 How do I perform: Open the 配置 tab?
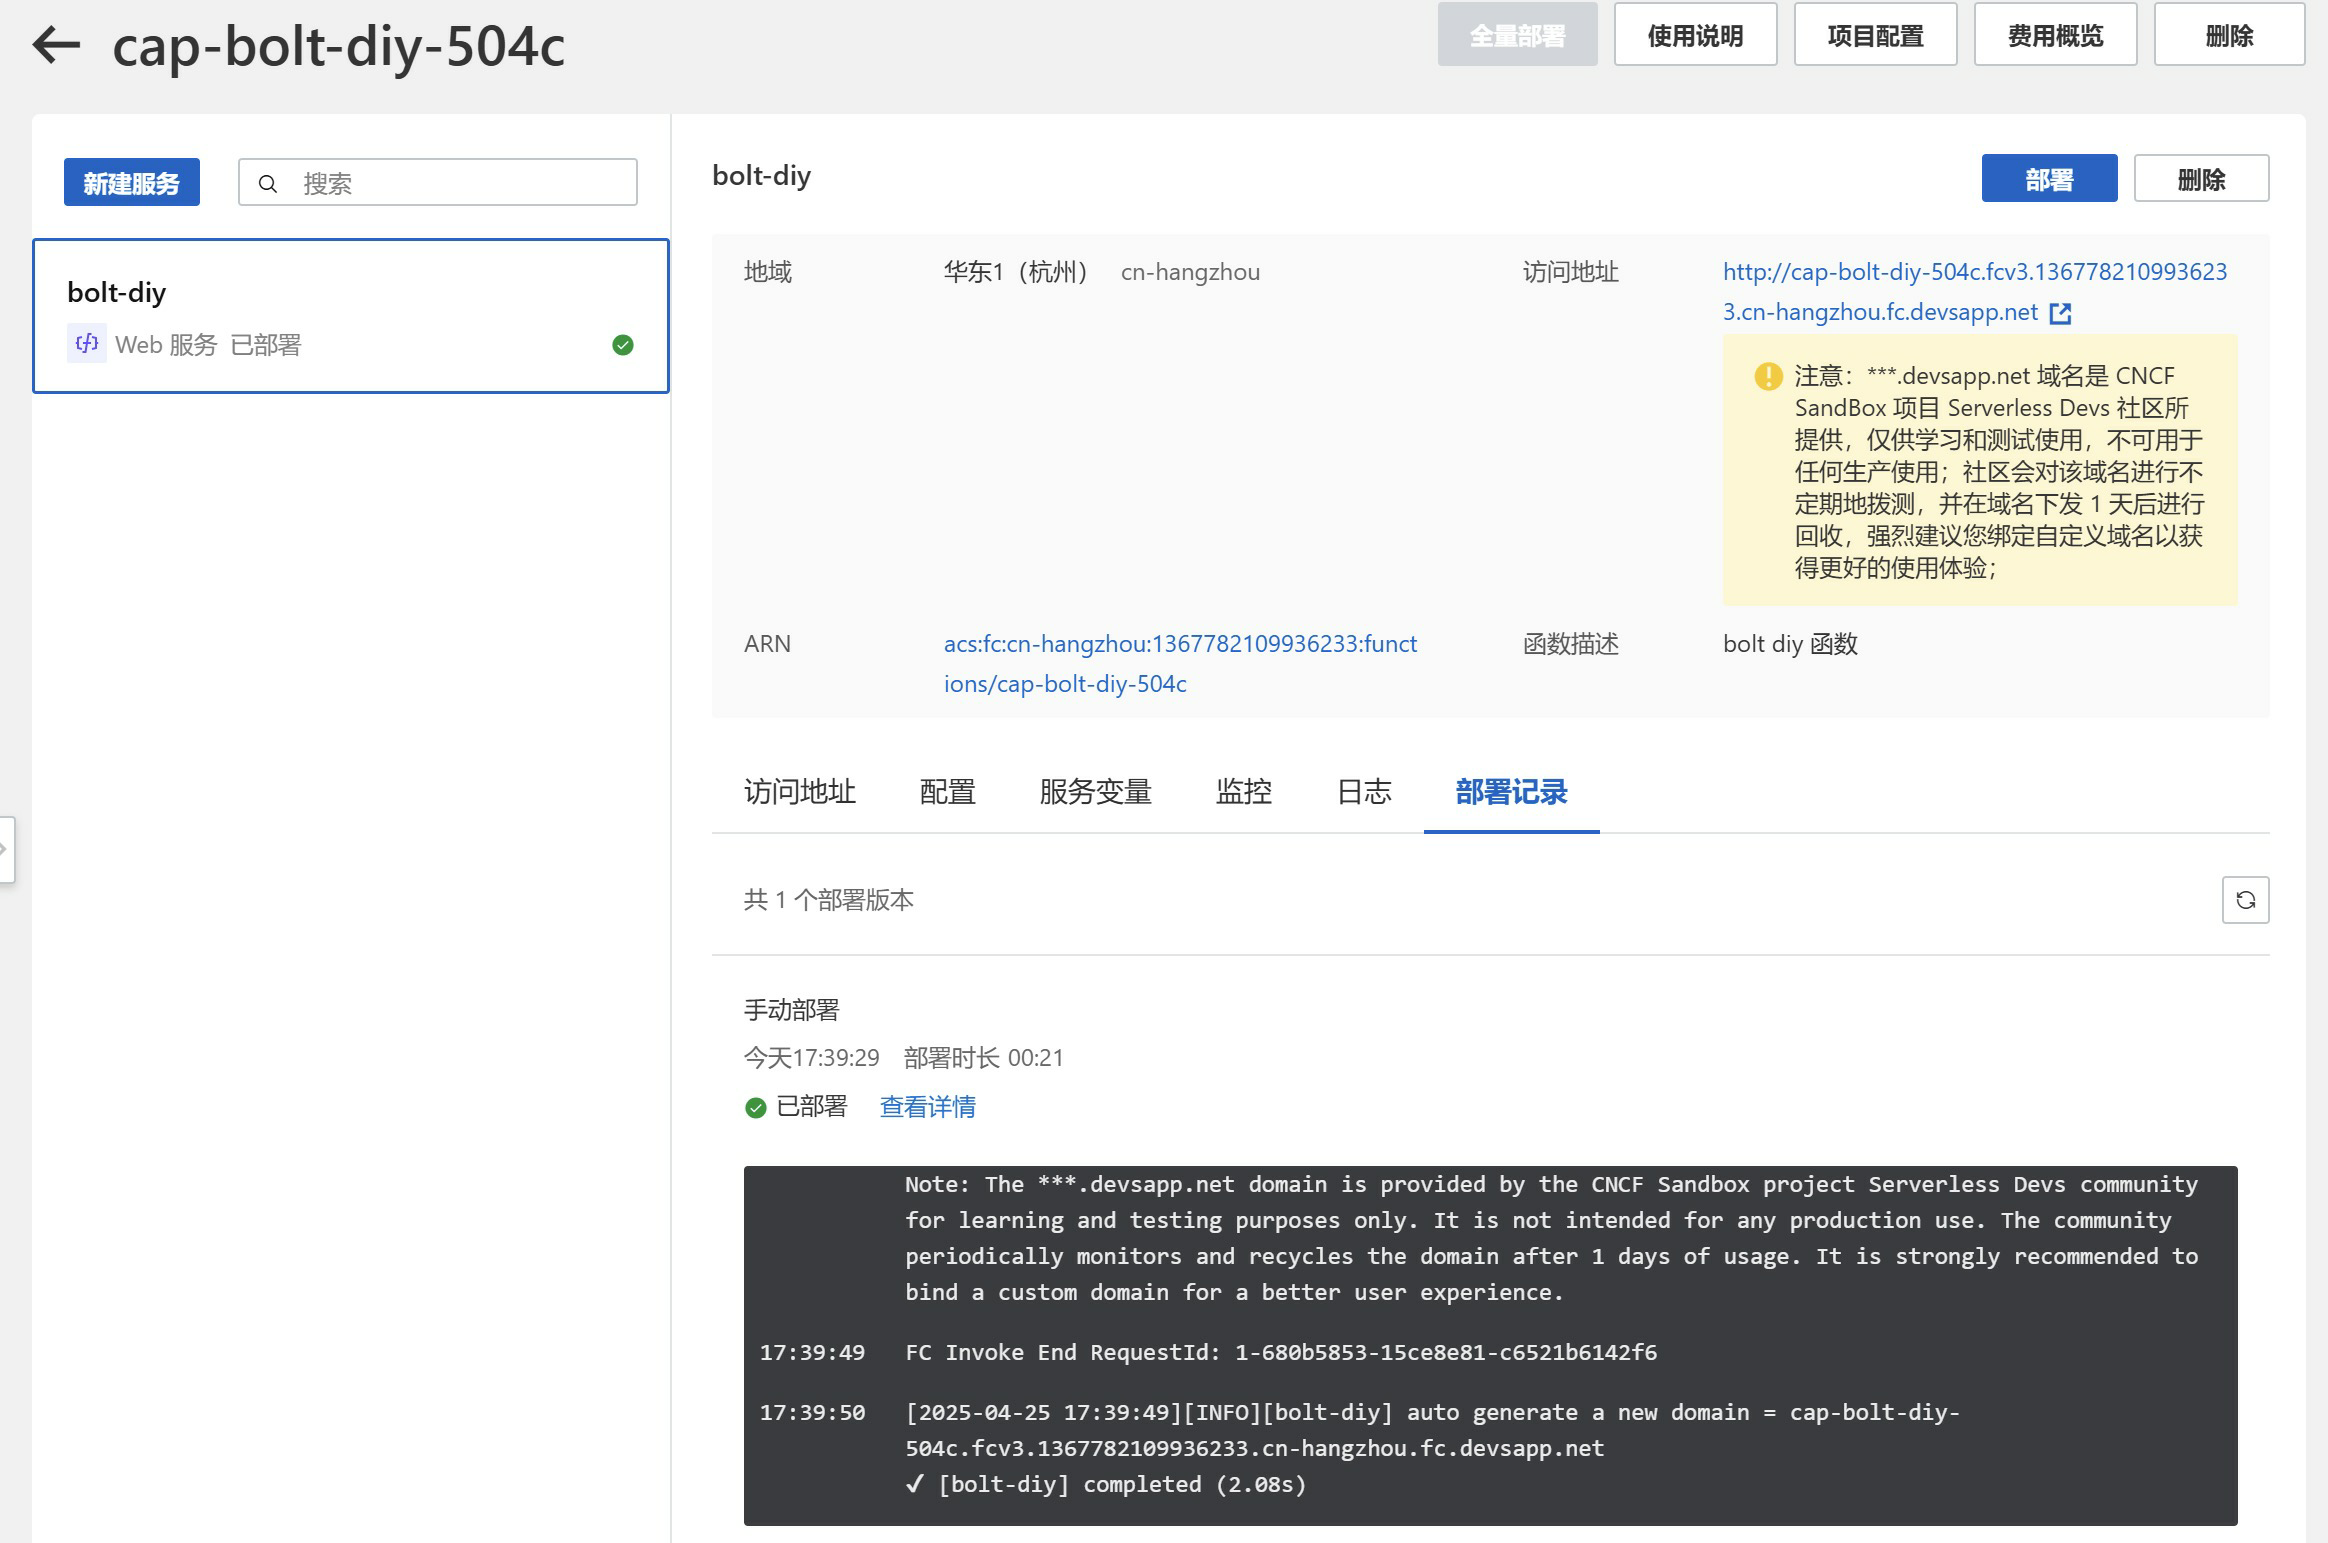click(x=947, y=792)
